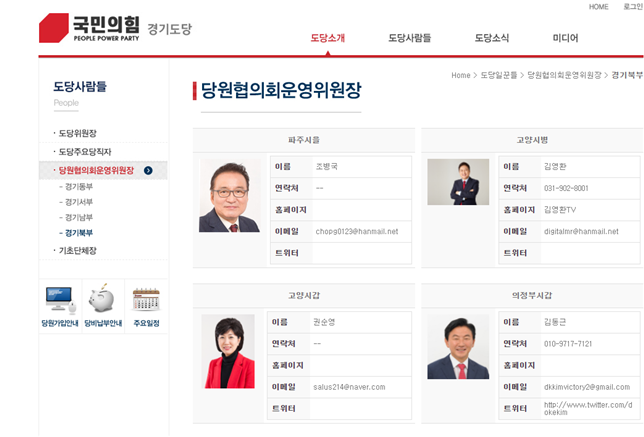Open 김동근's Twitter URL link
This screenshot has height=437, width=644.
click(587, 408)
